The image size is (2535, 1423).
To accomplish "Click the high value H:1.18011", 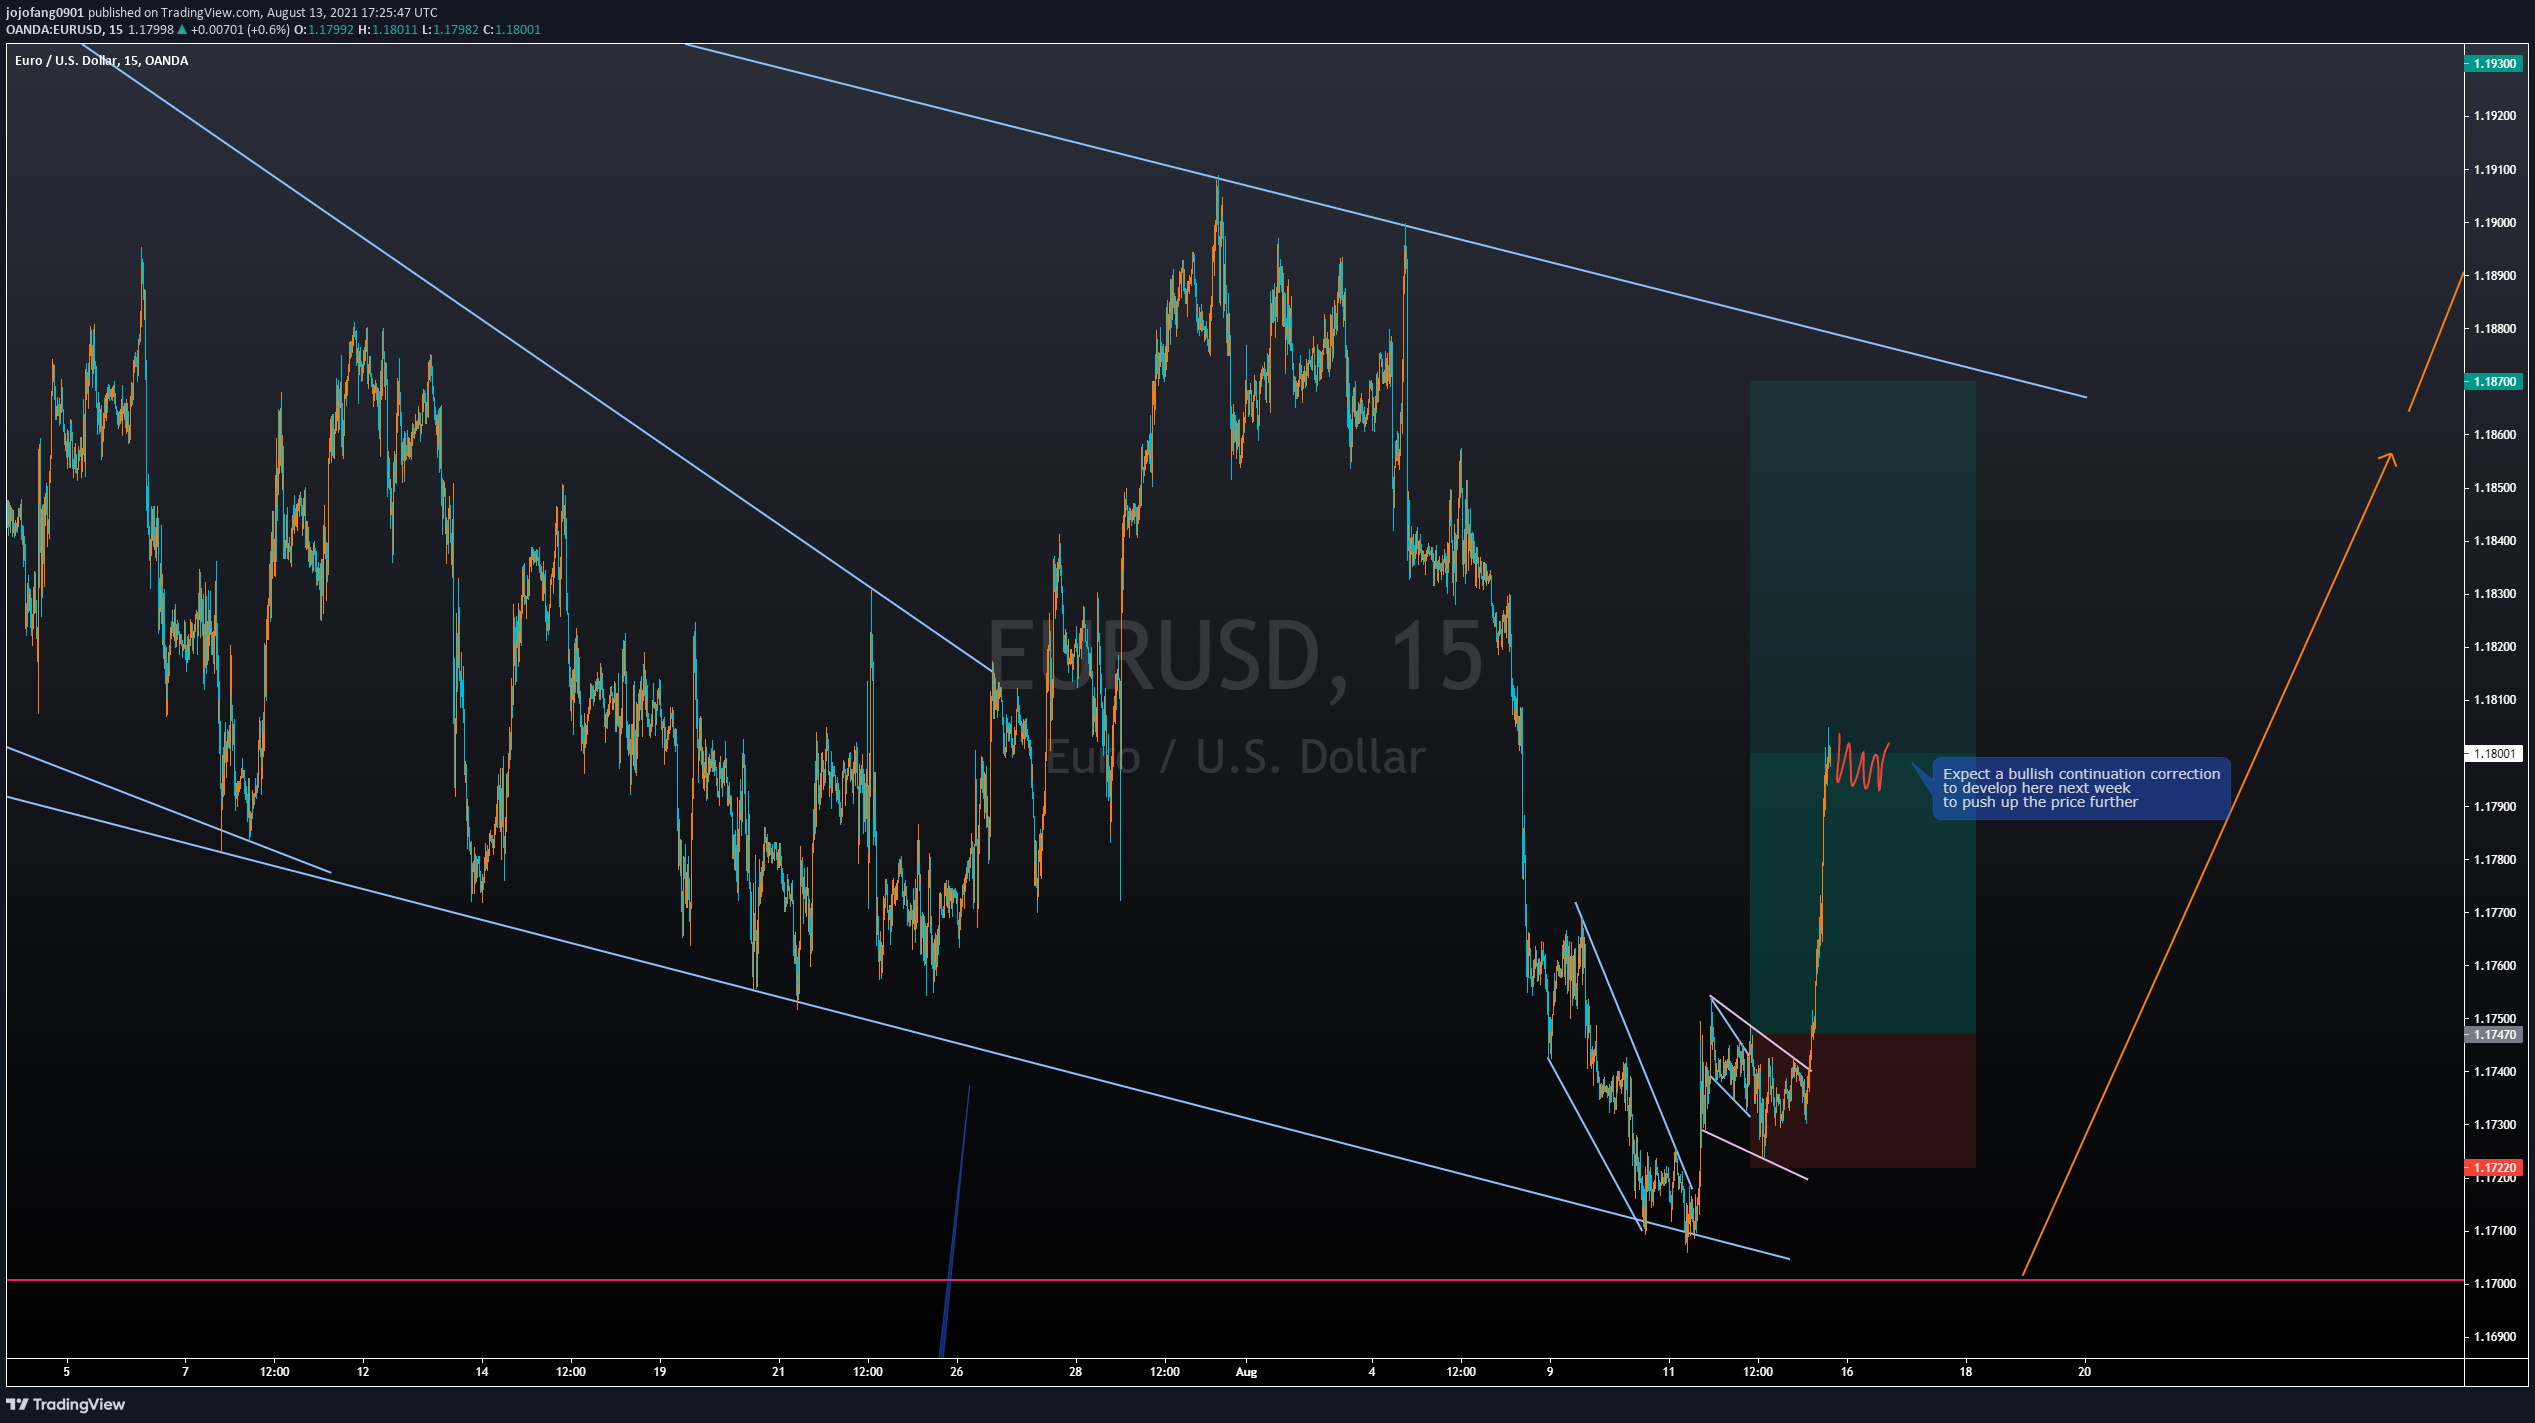I will pos(388,29).
